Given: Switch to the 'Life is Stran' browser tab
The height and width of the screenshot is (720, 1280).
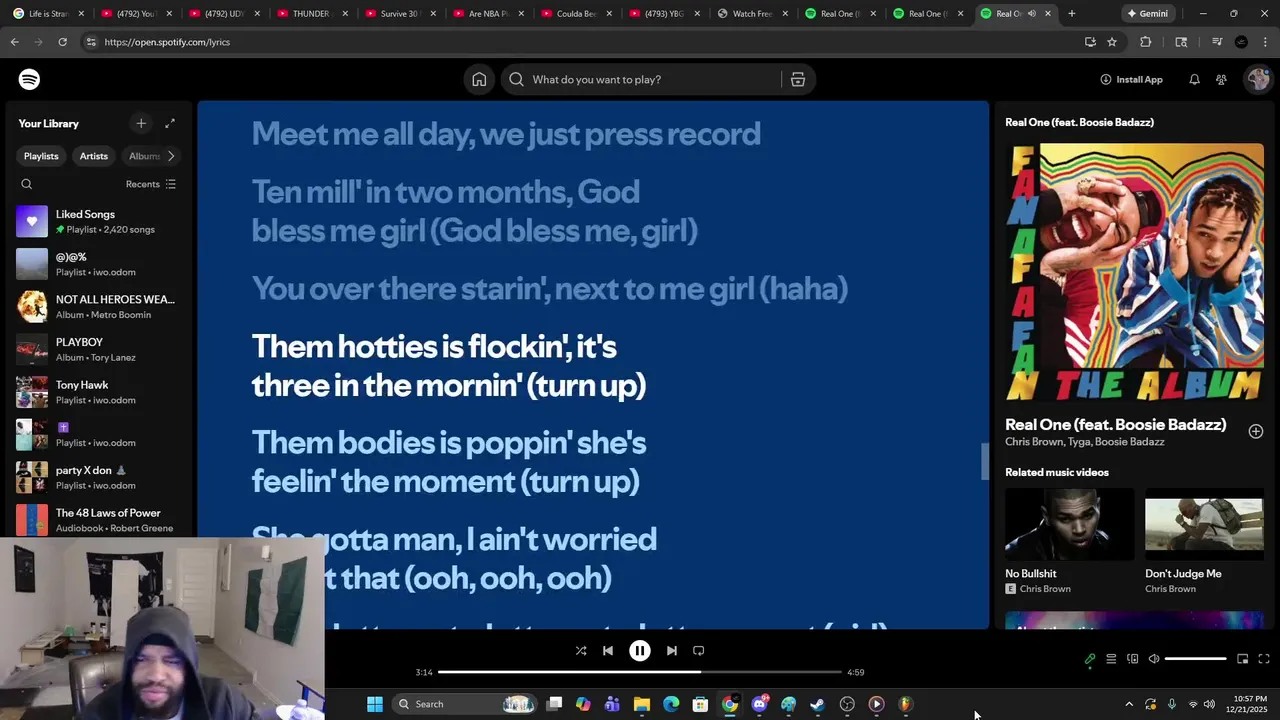Looking at the screenshot, I should pyautogui.click(x=47, y=14).
